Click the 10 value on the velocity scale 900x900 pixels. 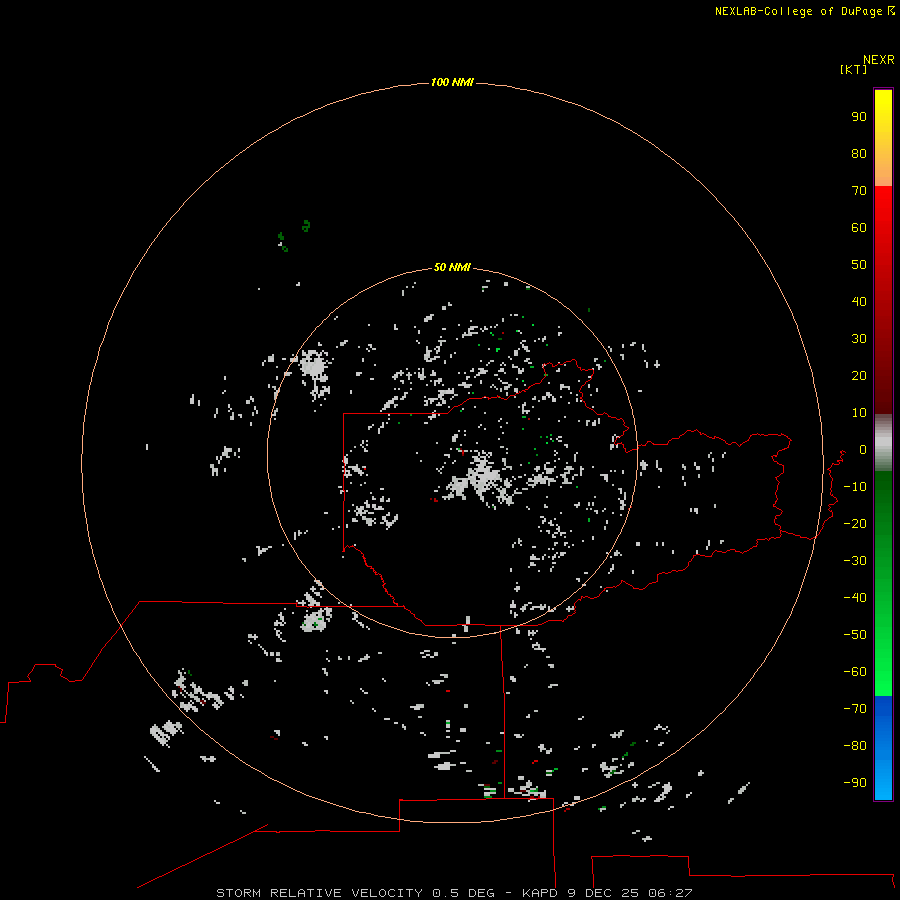click(859, 413)
